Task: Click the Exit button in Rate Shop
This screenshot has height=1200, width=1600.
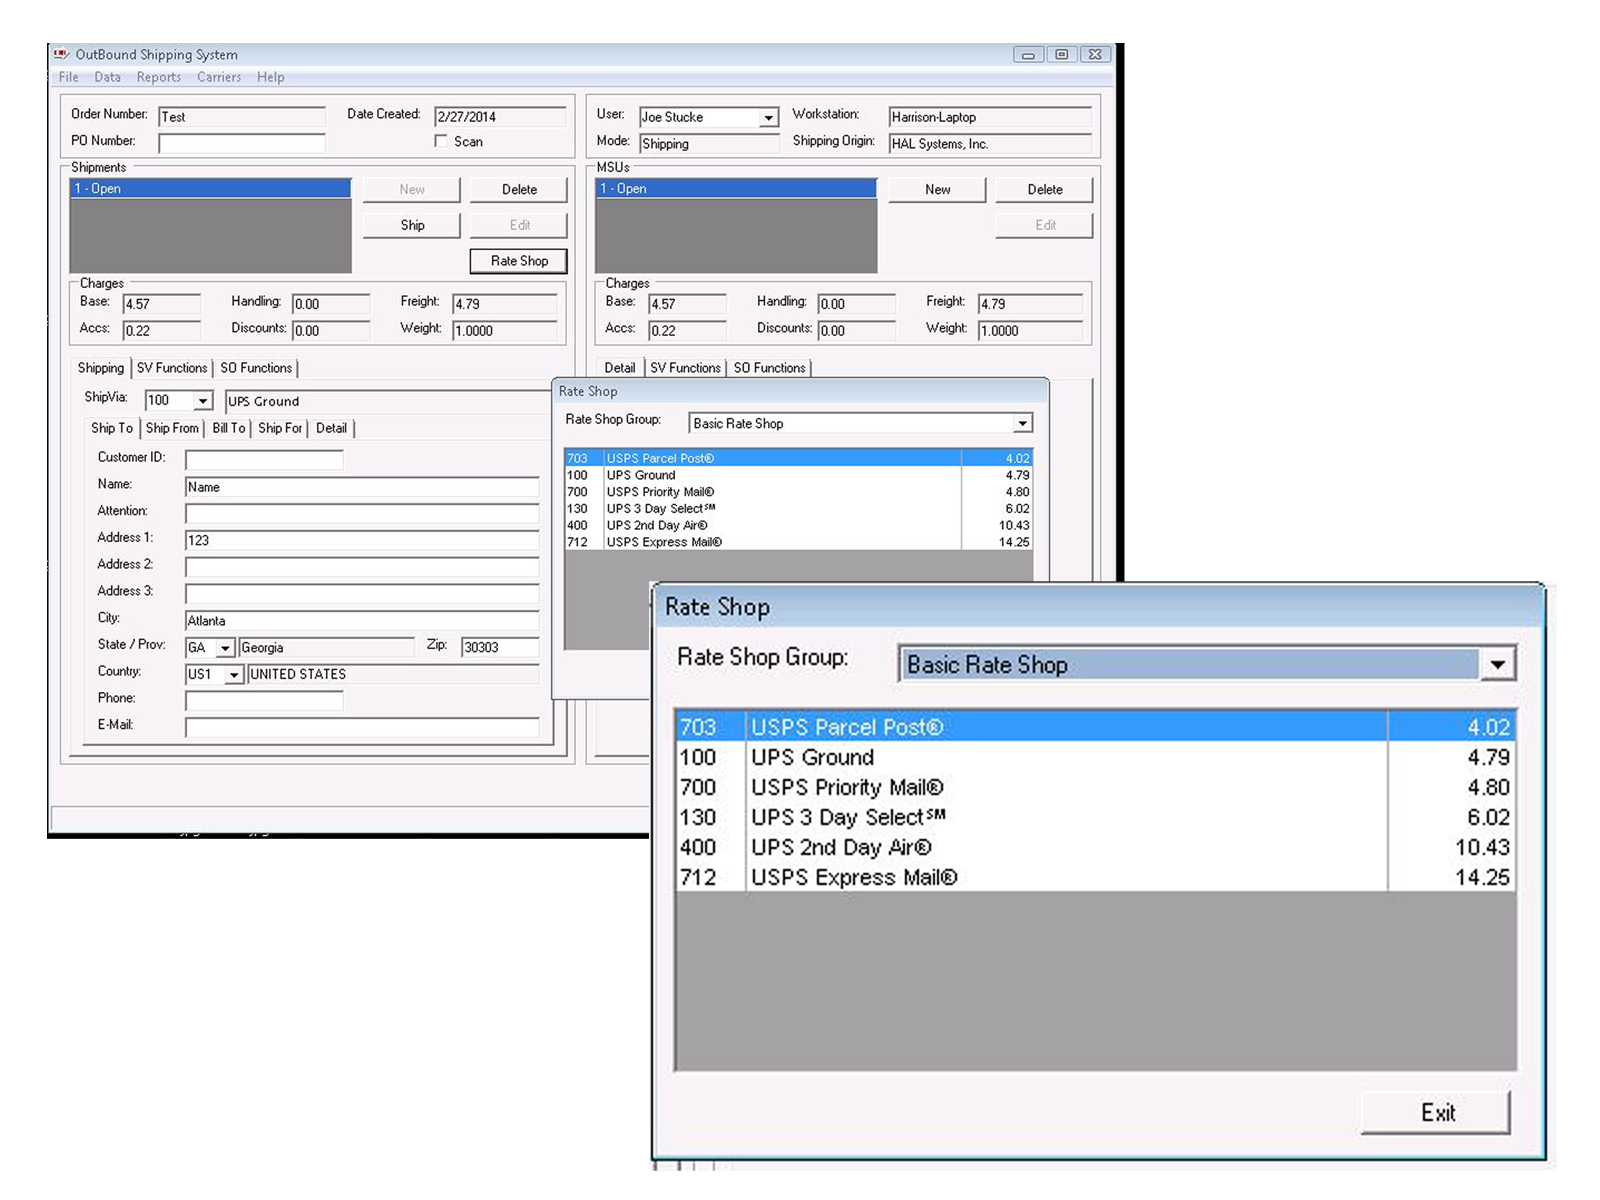Action: tap(1436, 1112)
